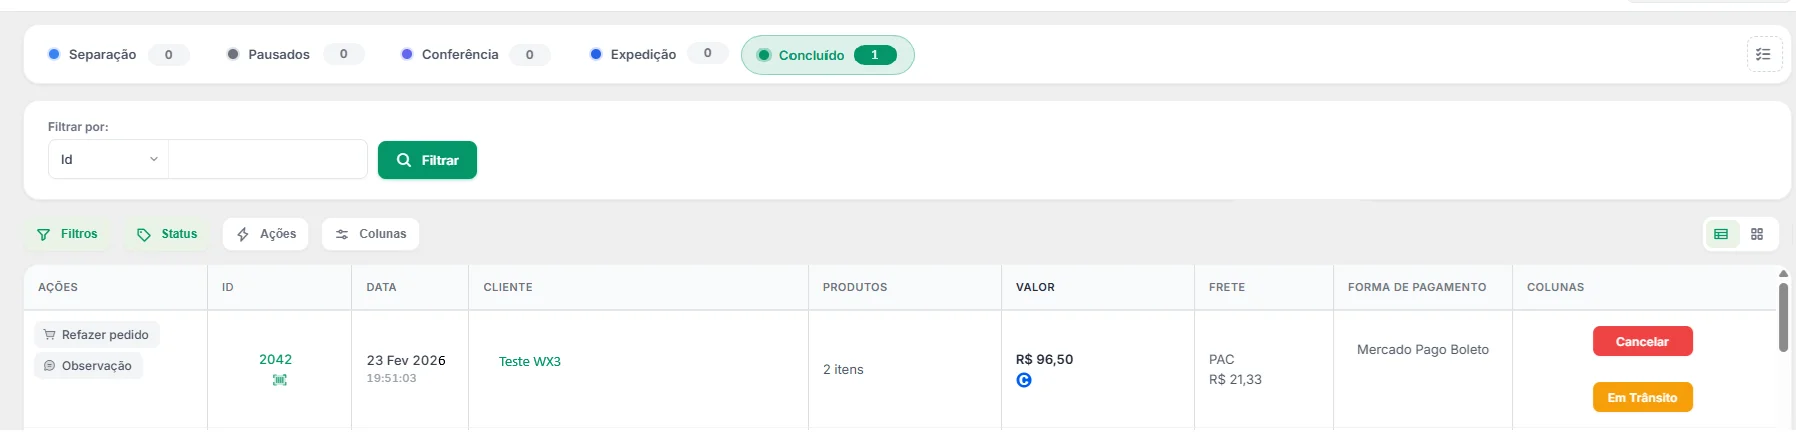Click the orange Em Trânsito button

(1642, 397)
